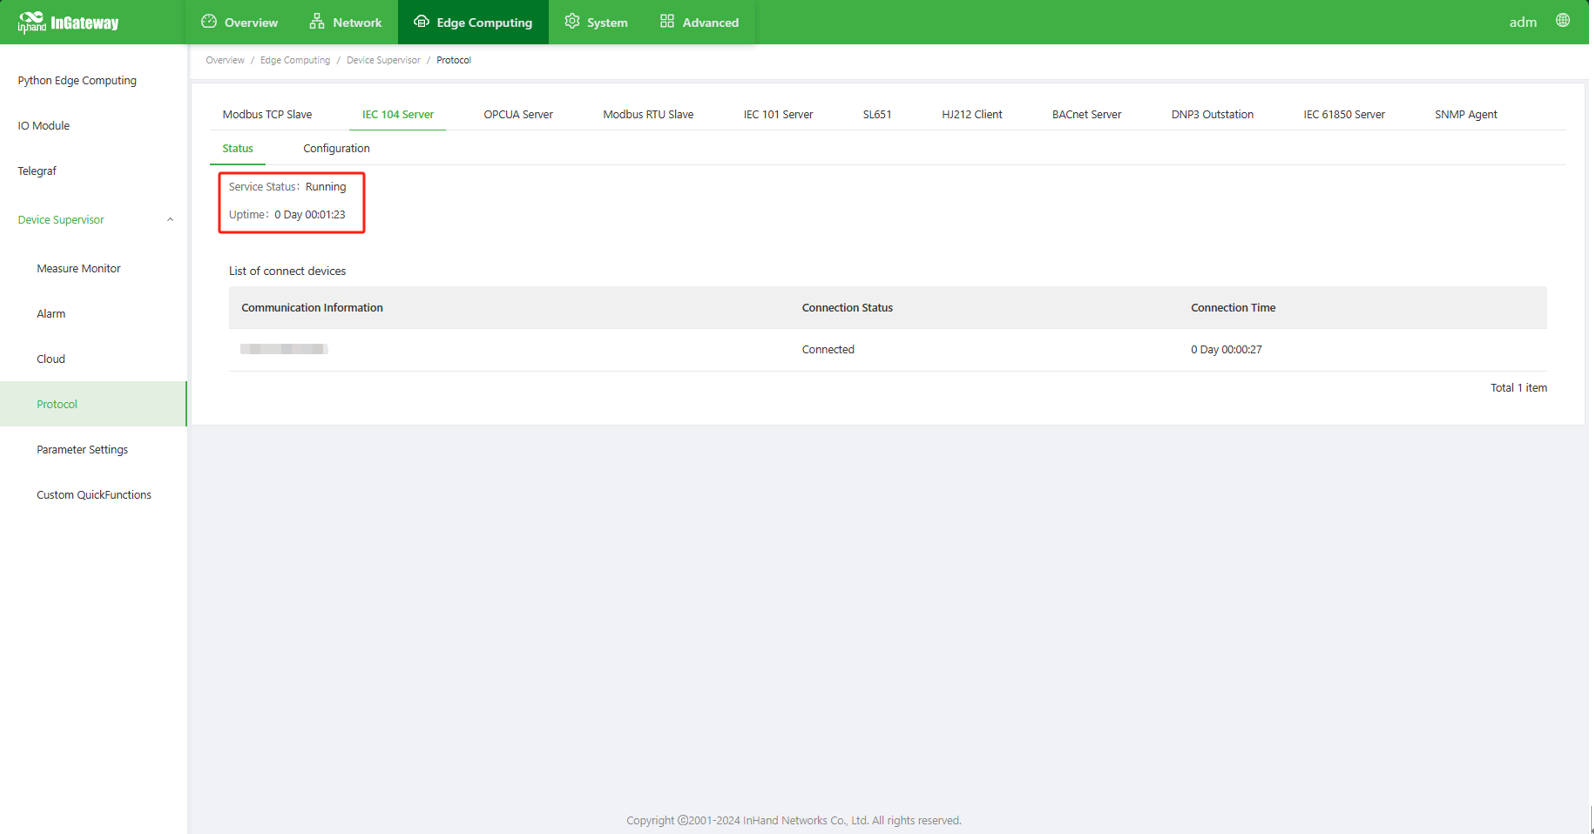Open the adm user menu

(x=1522, y=22)
